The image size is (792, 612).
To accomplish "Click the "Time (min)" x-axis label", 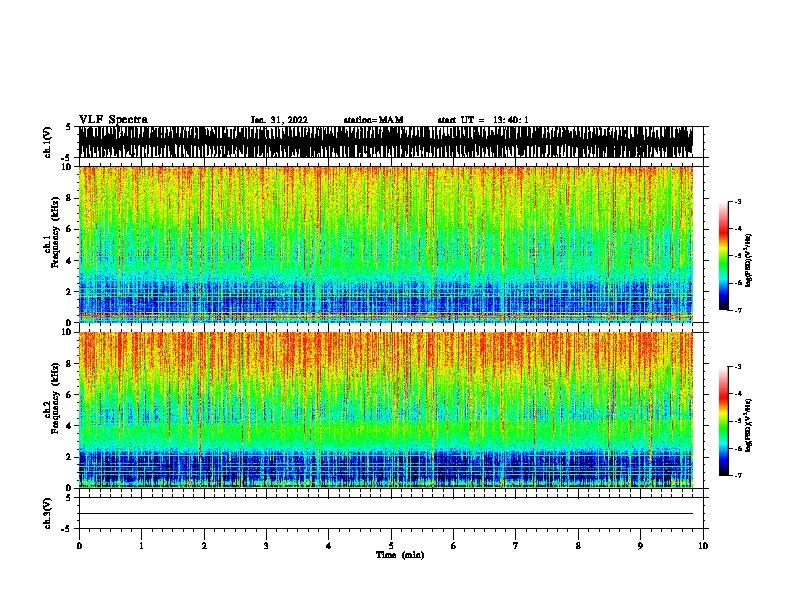I will click(400, 555).
